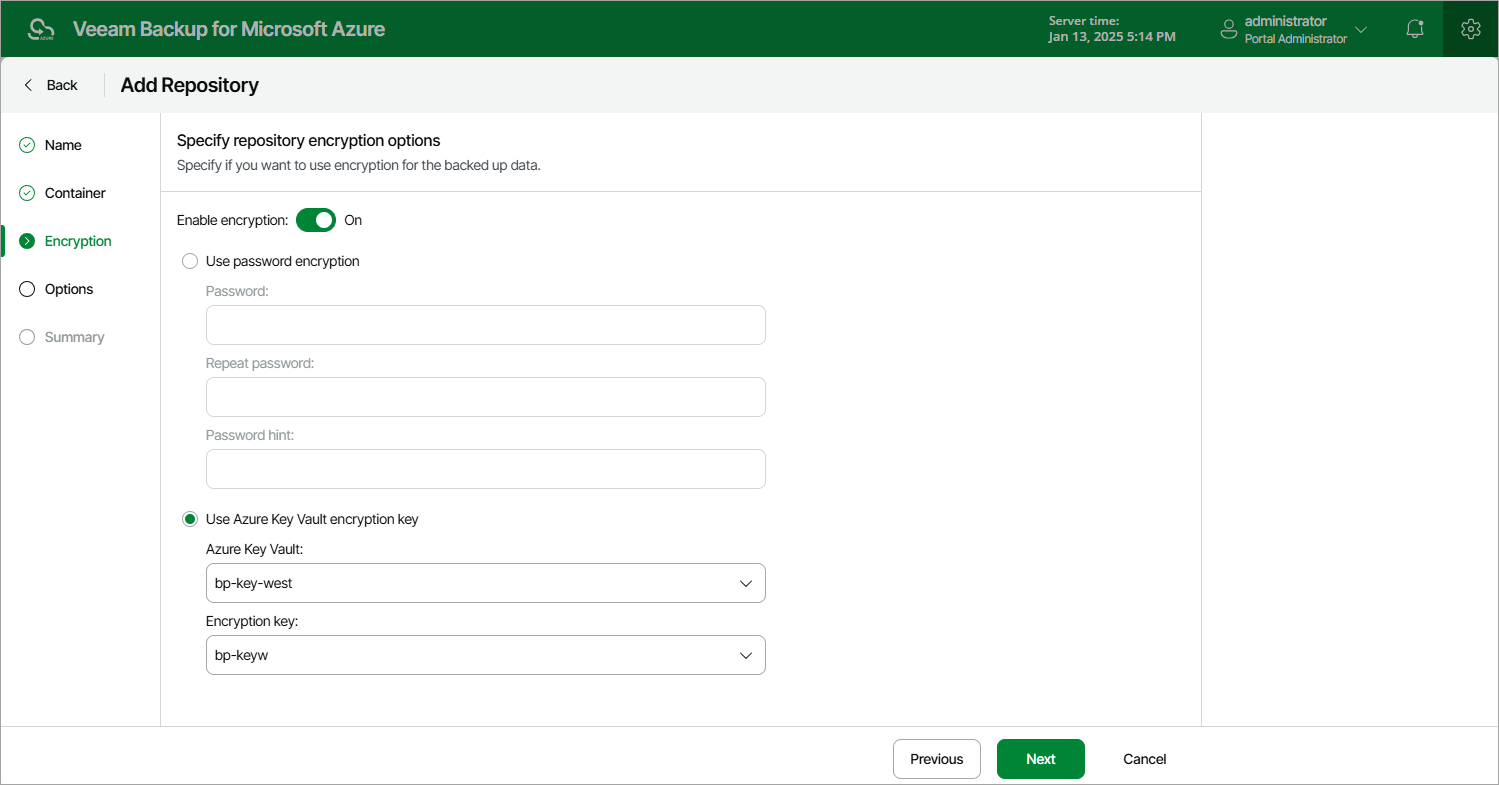1499x785 pixels.
Task: Open the settings gear
Action: [1470, 28]
